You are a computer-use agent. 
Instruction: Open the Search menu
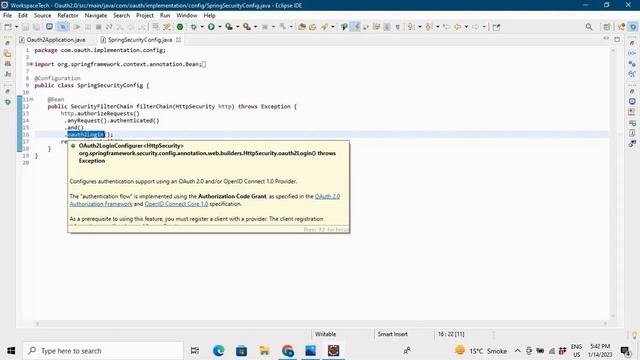click(121, 16)
